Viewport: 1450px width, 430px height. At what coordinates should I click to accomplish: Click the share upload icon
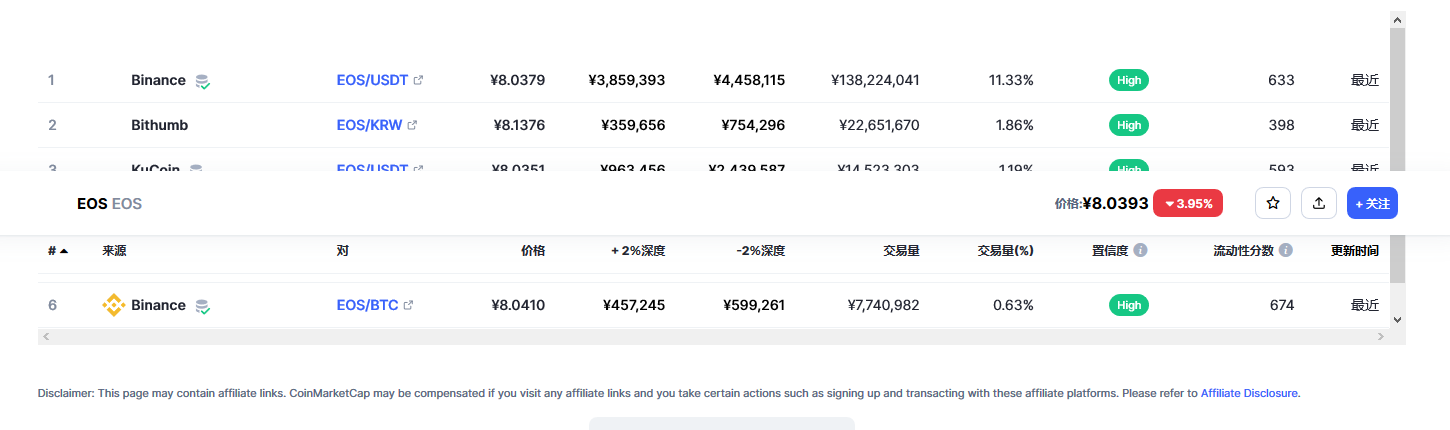[1319, 203]
